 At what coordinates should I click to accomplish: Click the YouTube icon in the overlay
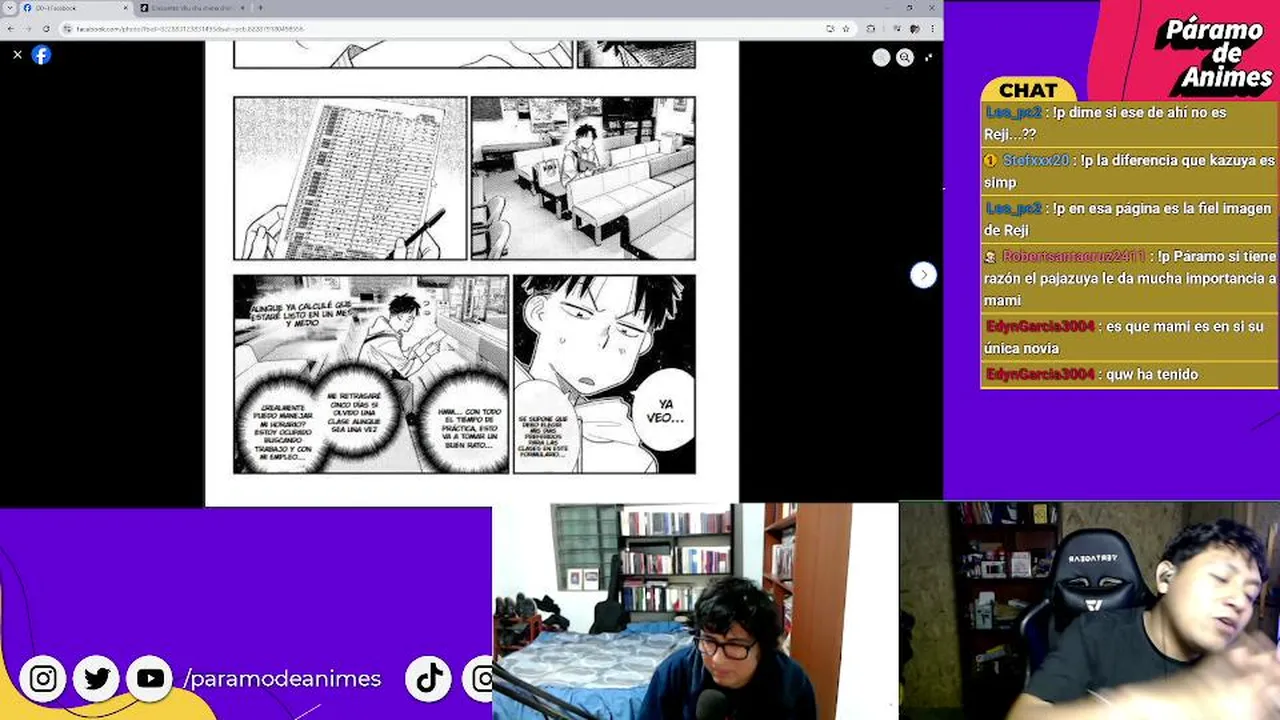point(150,680)
